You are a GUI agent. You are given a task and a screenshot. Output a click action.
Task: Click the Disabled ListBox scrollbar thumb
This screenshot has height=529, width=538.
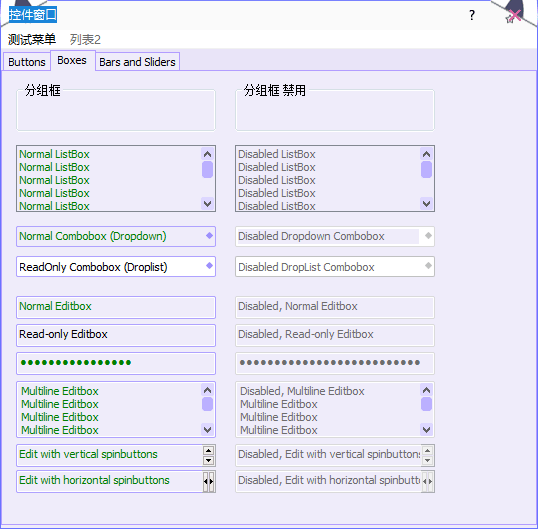[426, 169]
